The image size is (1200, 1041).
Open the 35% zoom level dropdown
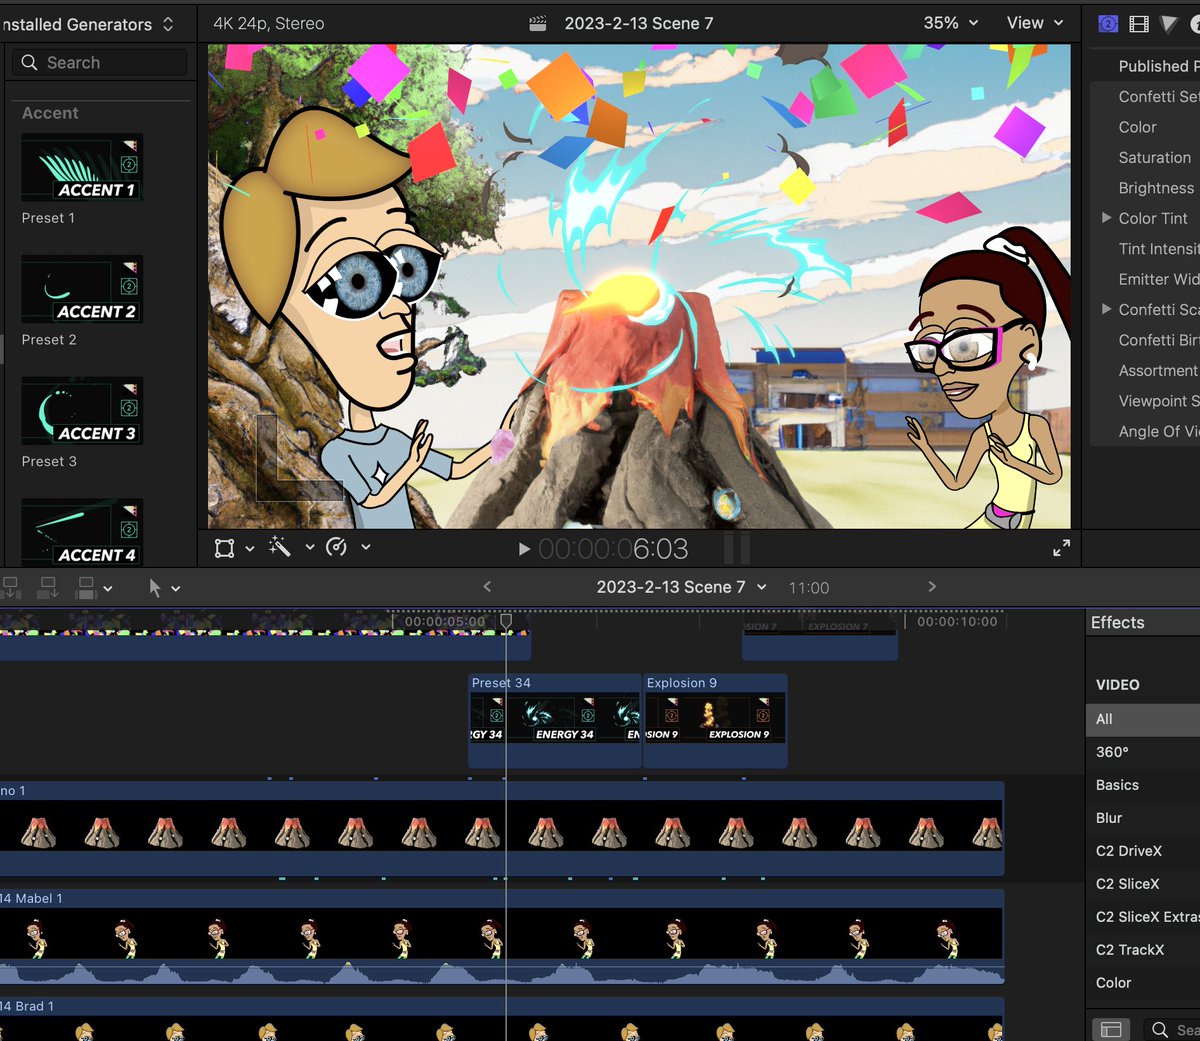click(x=949, y=22)
